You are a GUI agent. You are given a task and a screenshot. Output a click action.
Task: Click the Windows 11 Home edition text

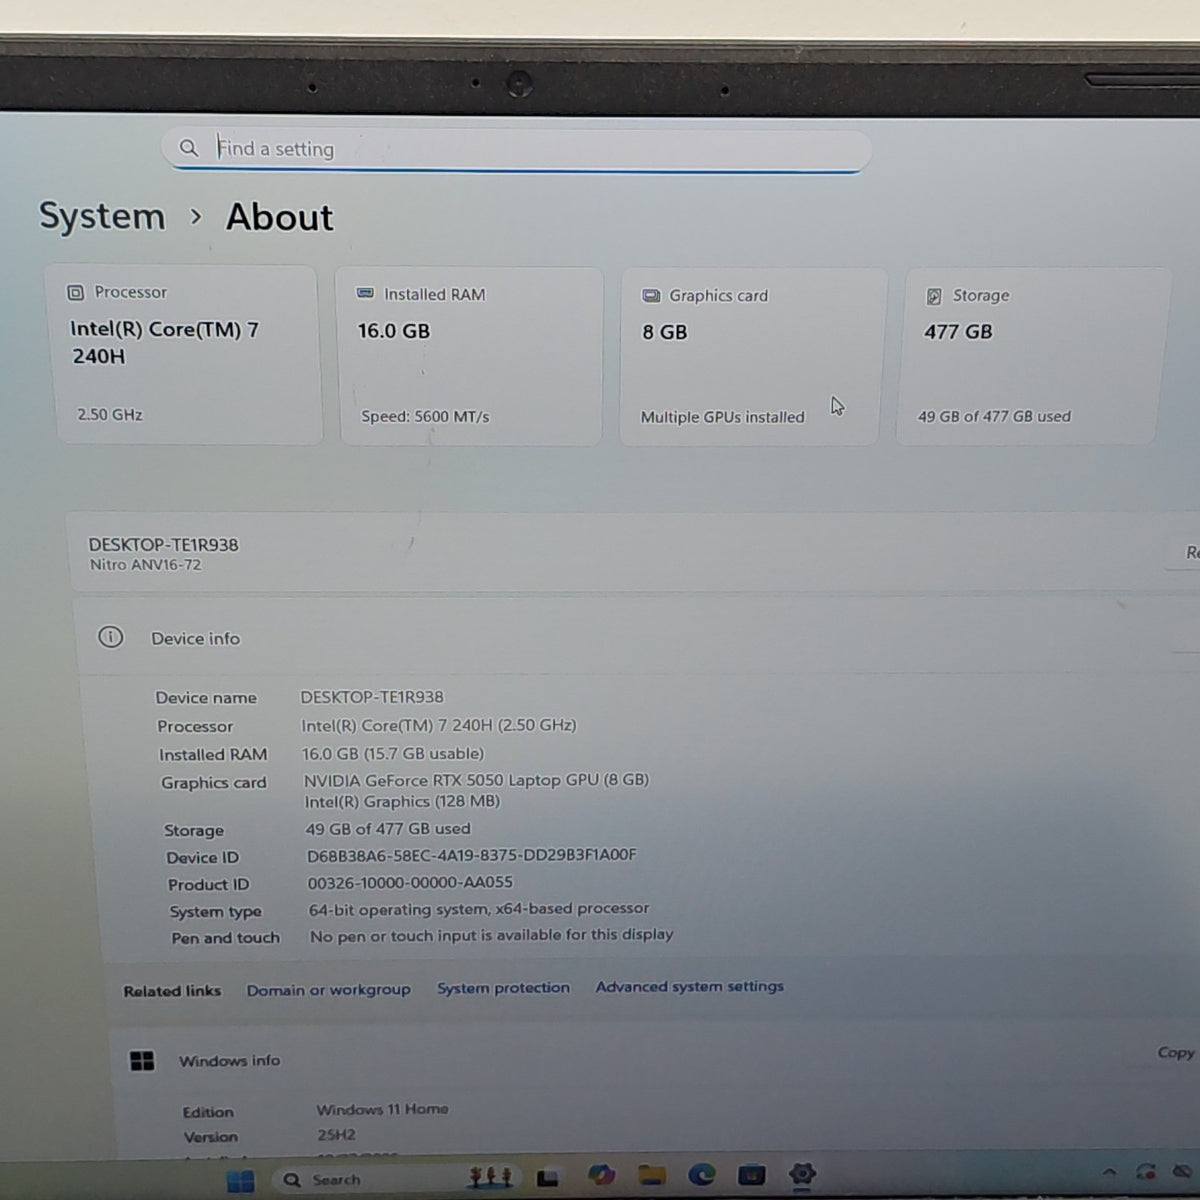[382, 1109]
